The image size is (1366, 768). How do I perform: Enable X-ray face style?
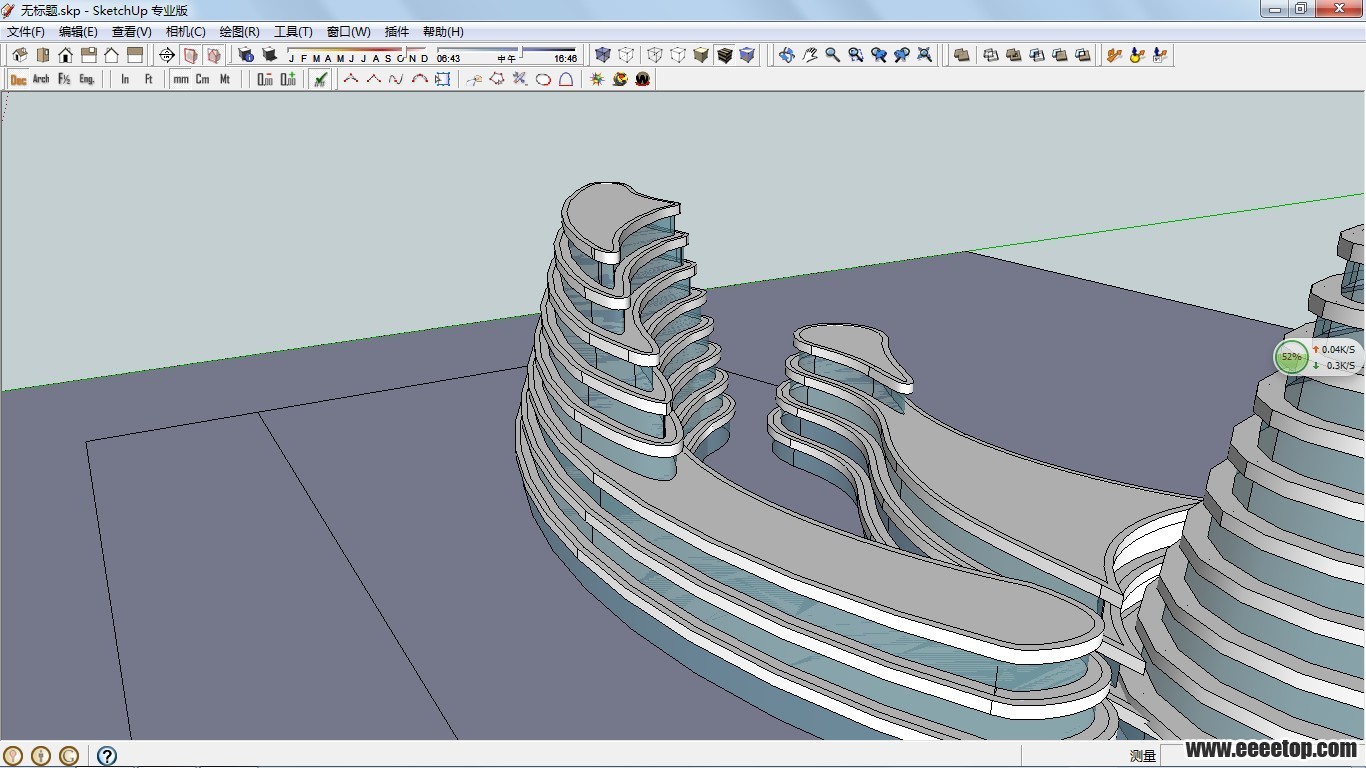[x=603, y=55]
